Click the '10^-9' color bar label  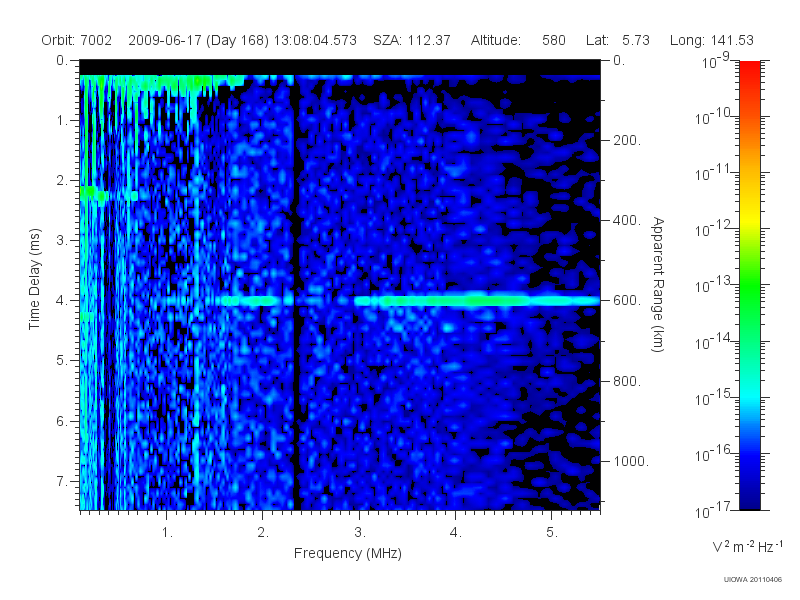pyautogui.click(x=715, y=61)
